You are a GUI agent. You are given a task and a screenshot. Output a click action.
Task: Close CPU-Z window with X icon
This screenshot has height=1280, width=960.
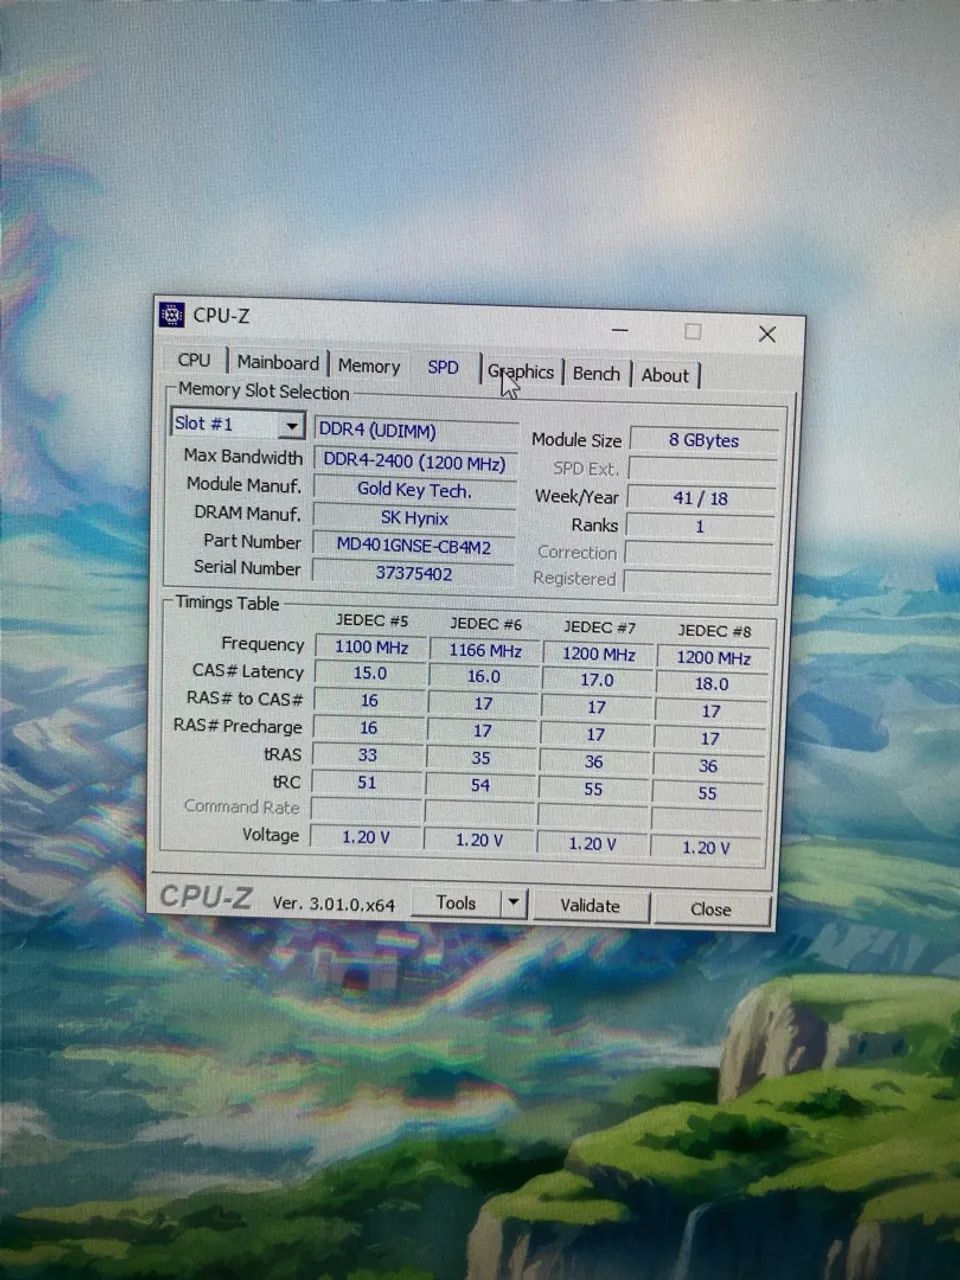[x=767, y=334]
